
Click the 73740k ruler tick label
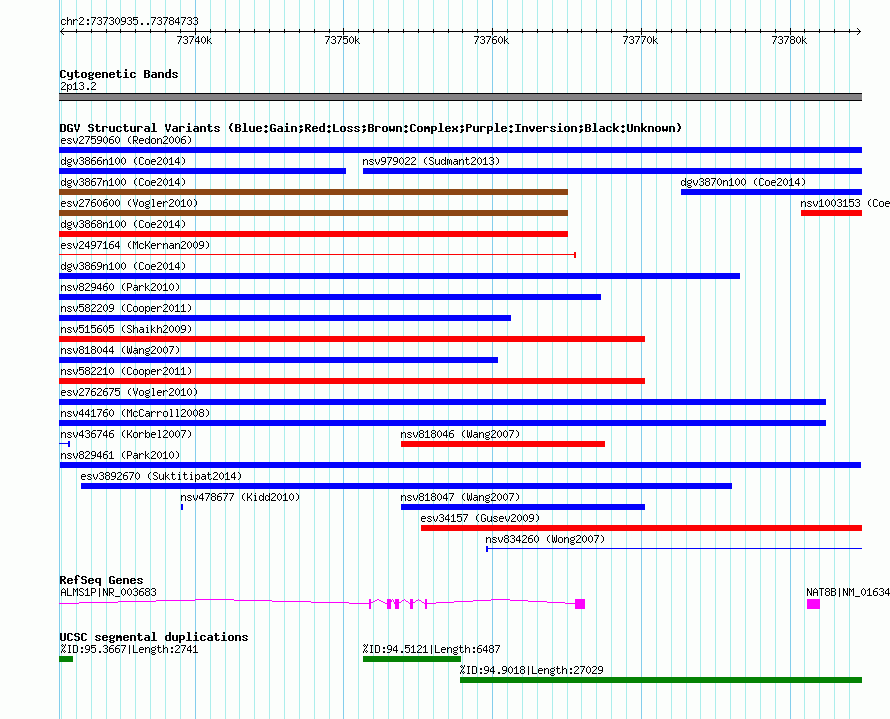click(x=194, y=40)
